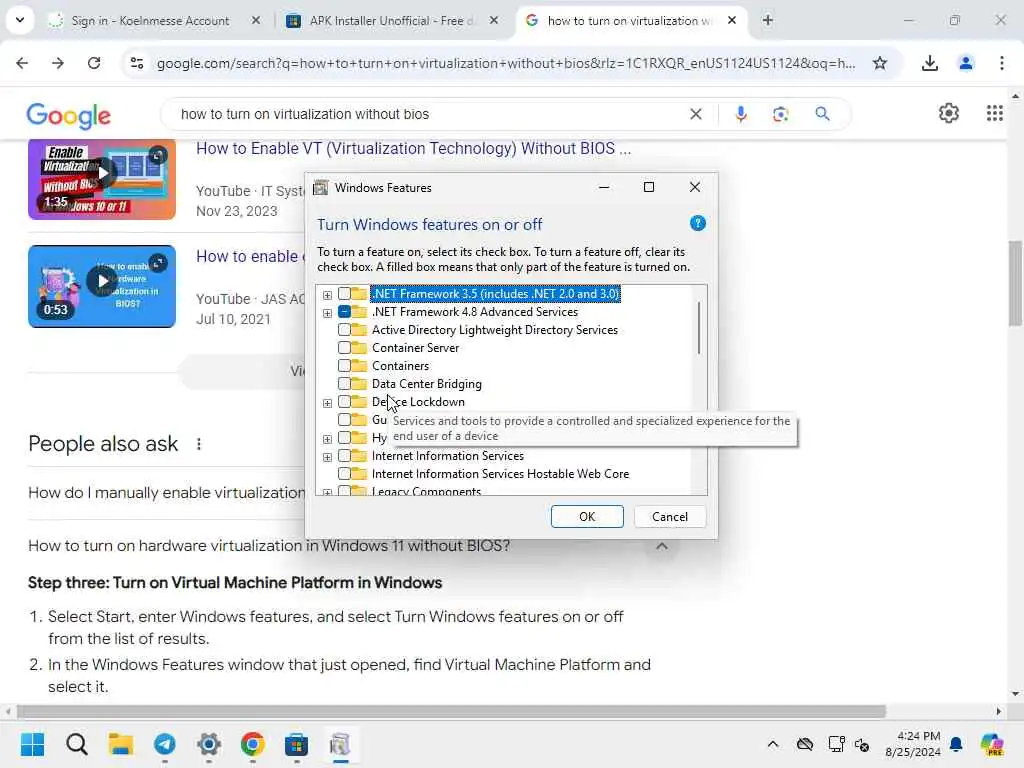
Task: Expand .NET Framework 3.5 tree node
Action: 327,295
